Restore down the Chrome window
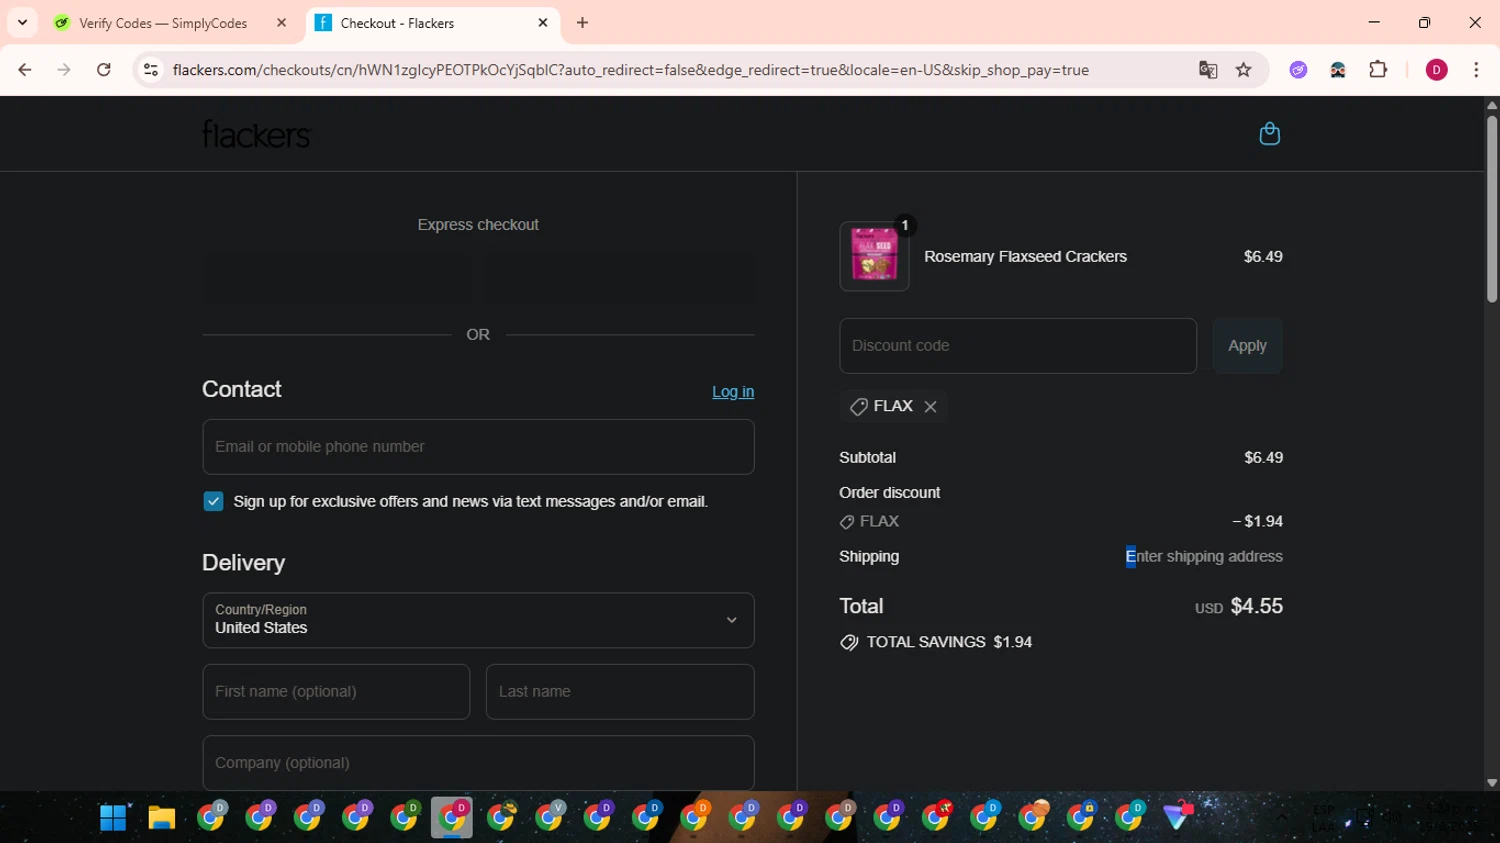 tap(1424, 22)
